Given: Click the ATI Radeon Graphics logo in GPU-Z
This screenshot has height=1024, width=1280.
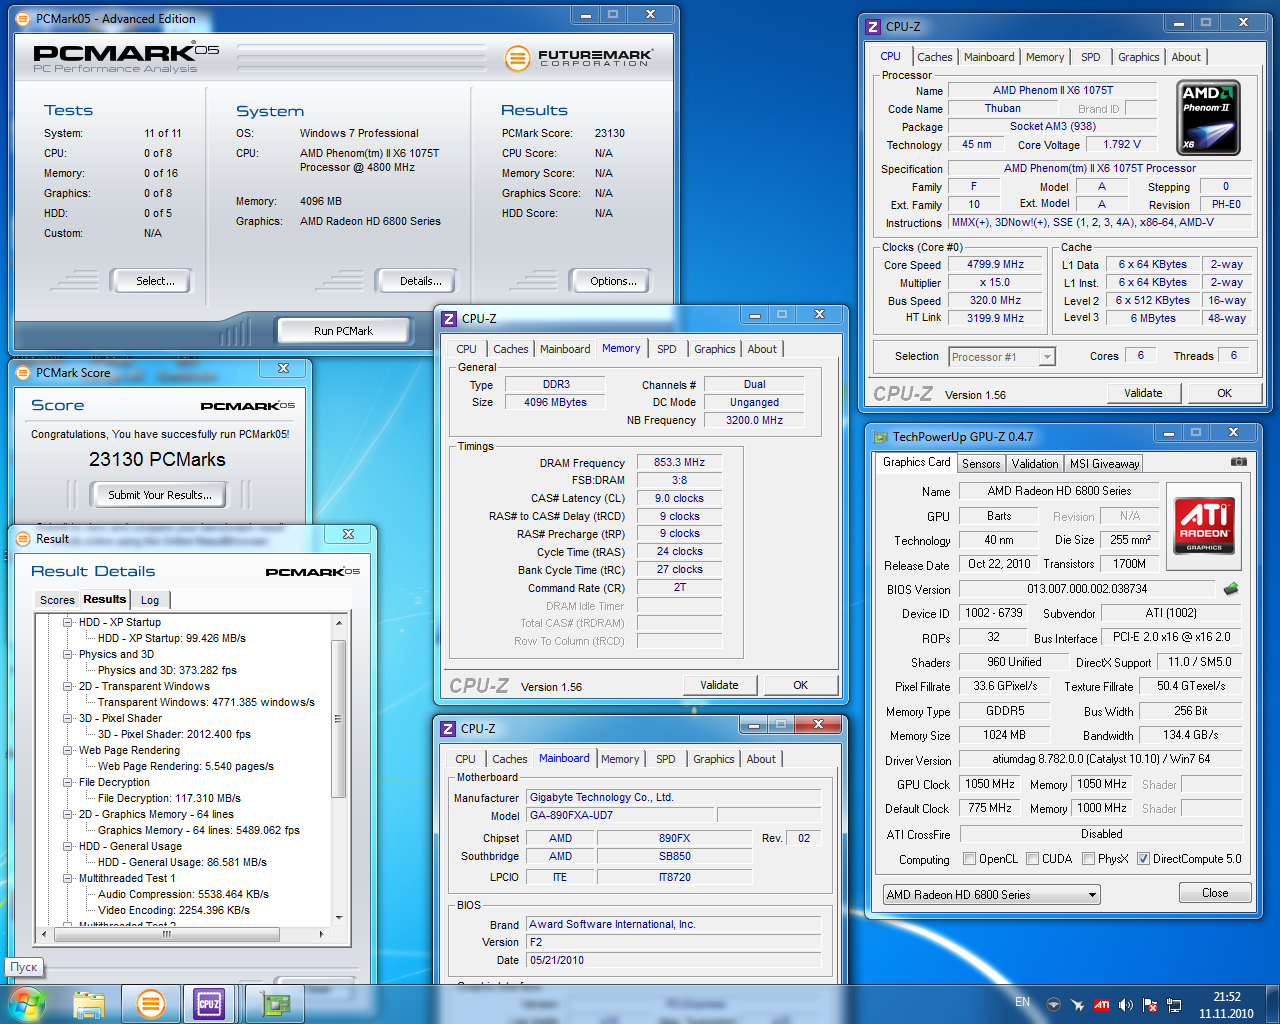Looking at the screenshot, I should point(1204,526).
